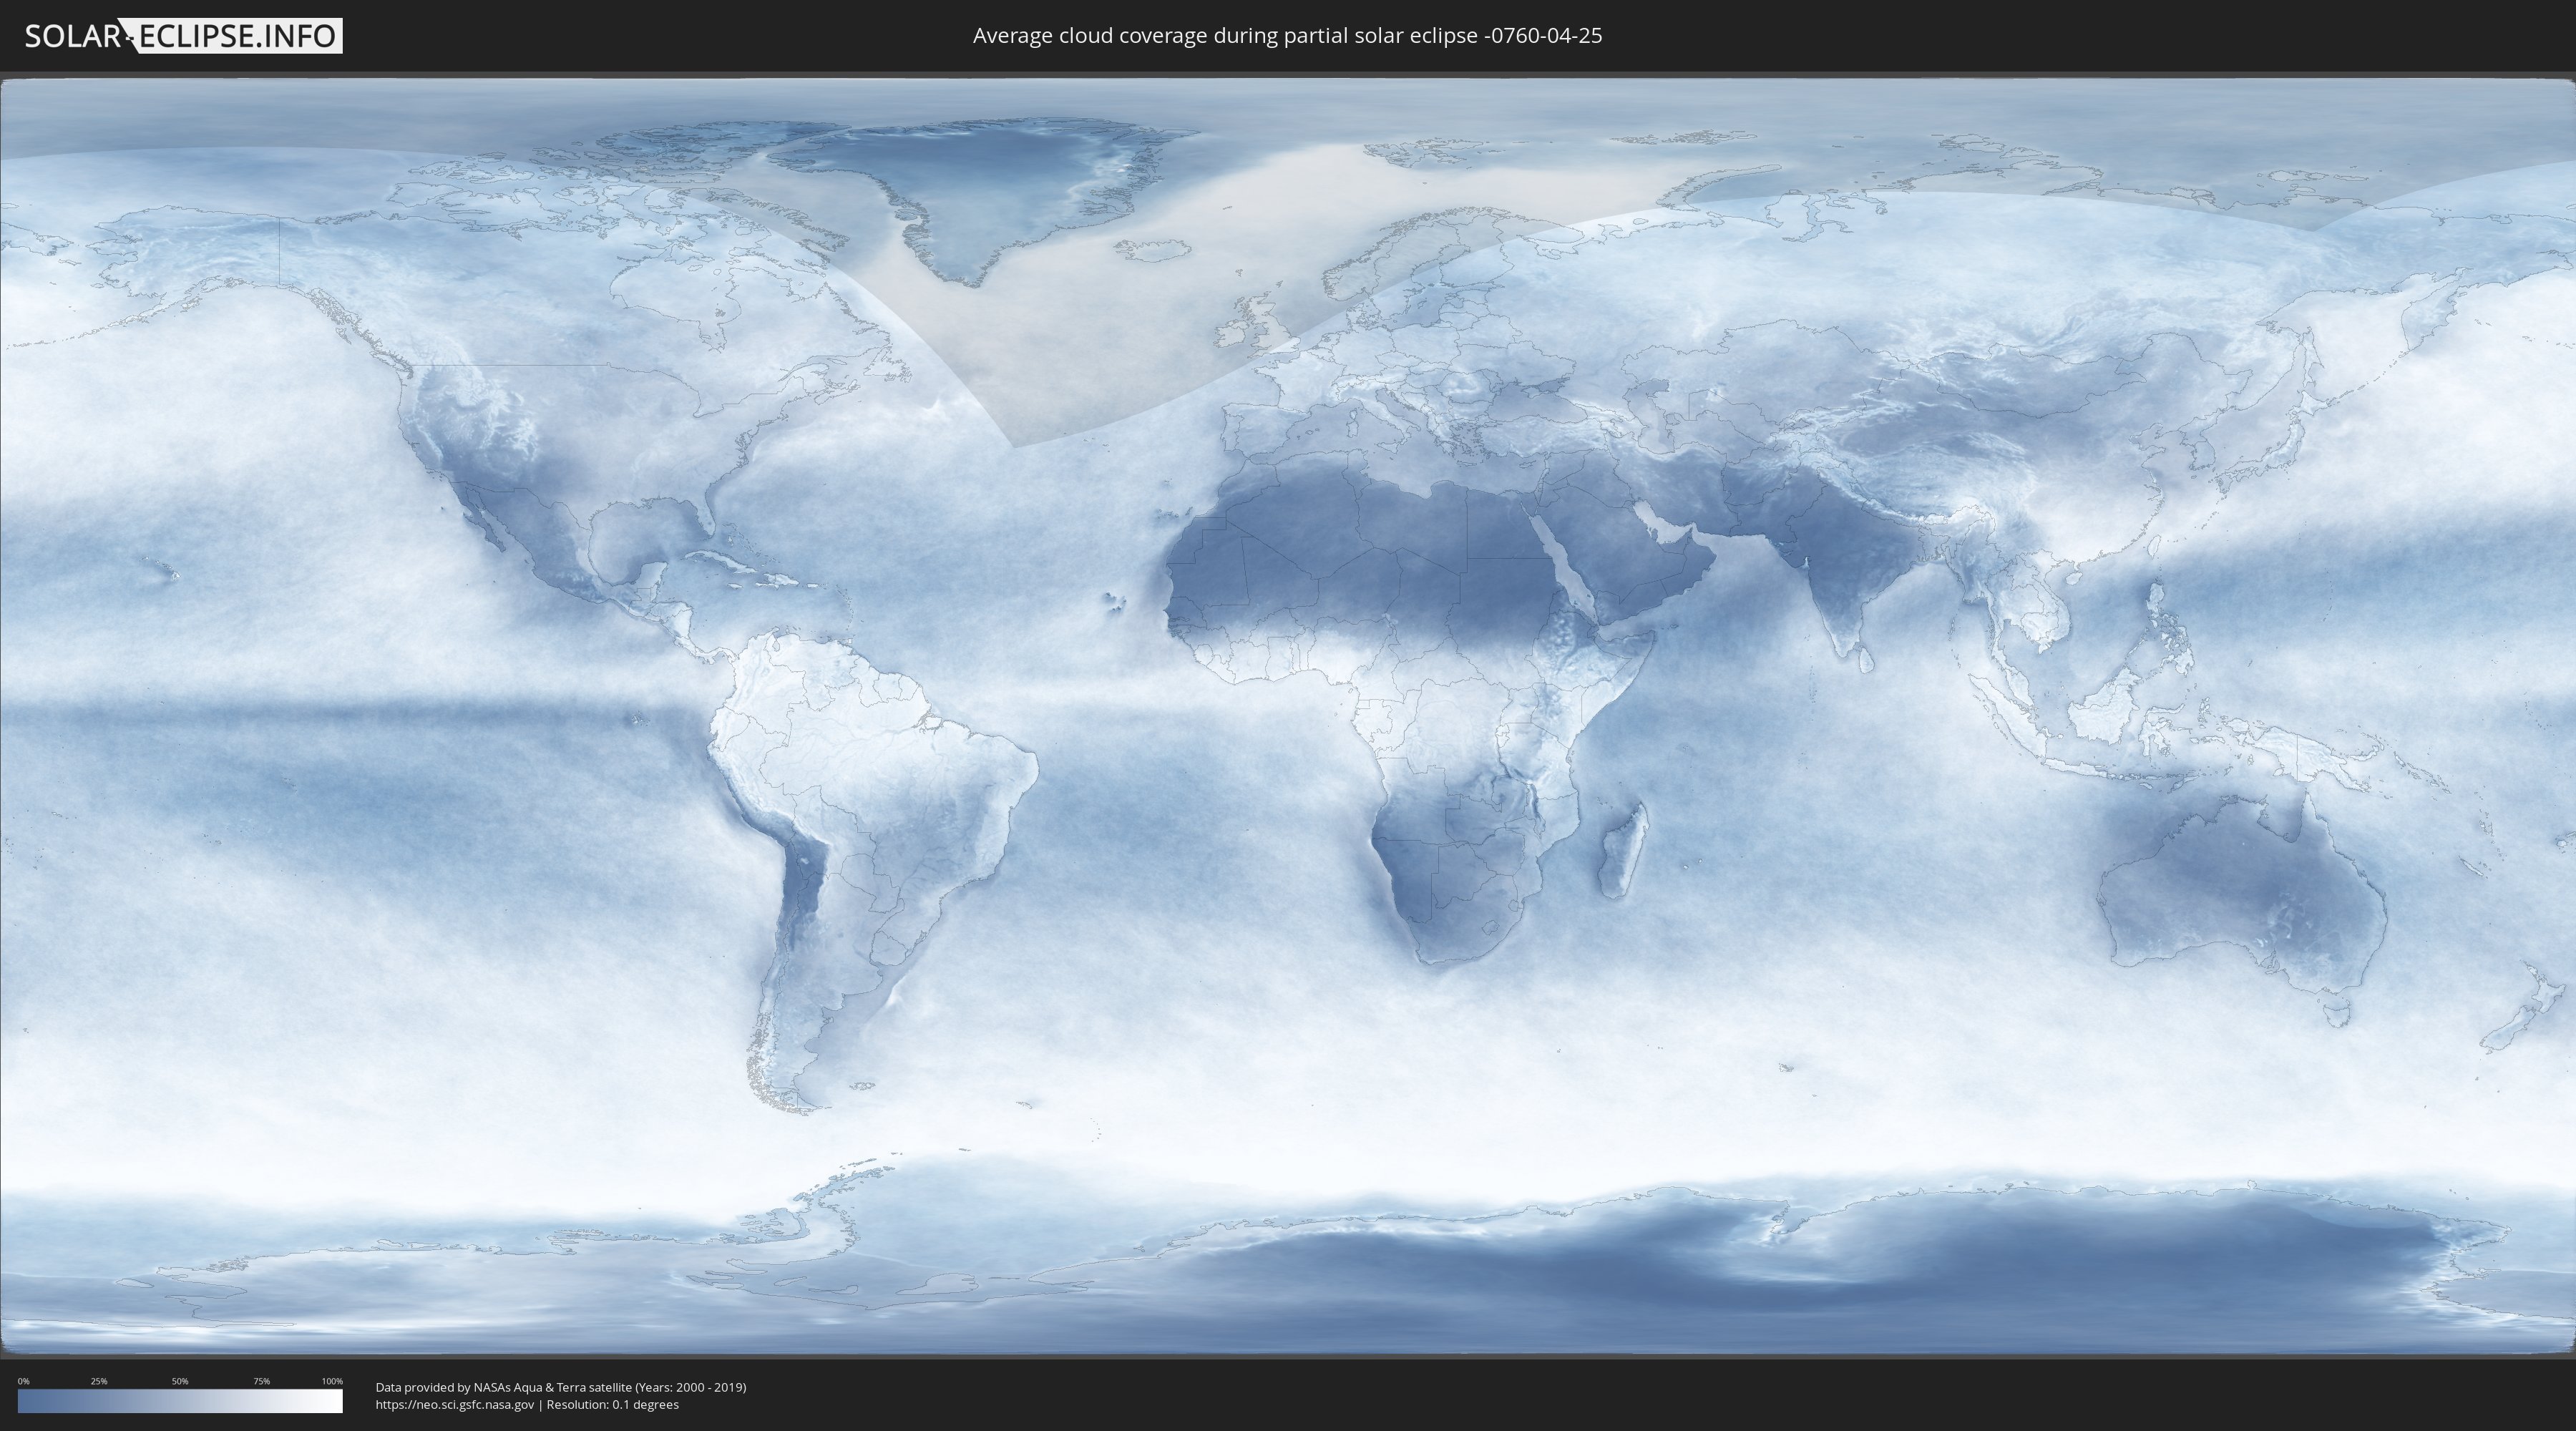Click the SOLAR-ECLIPSE.INFO logo
Viewport: 2576px width, 1431px height.
(183, 36)
